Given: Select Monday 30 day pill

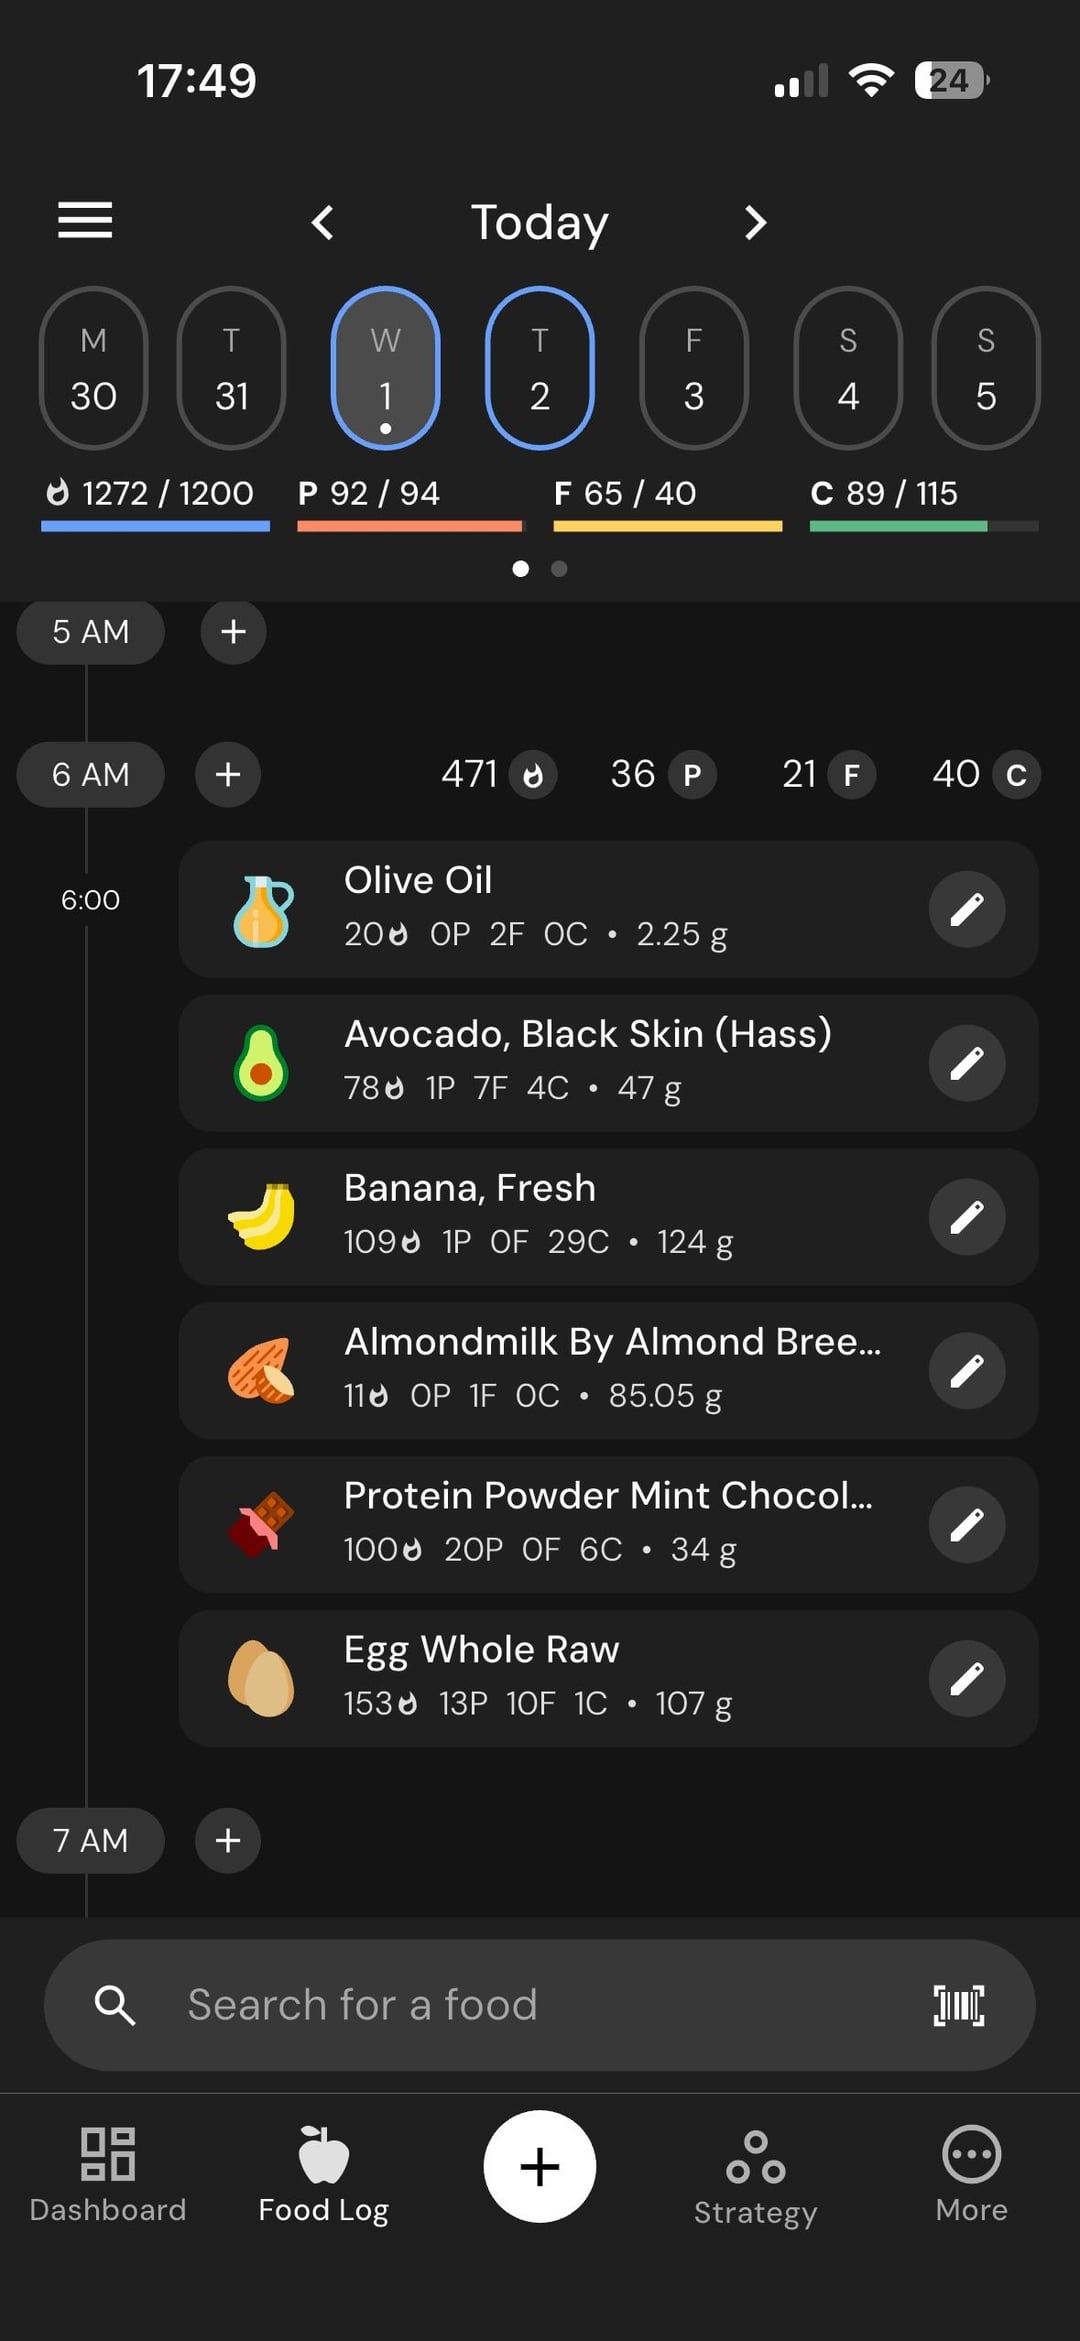Looking at the screenshot, I should (x=93, y=368).
